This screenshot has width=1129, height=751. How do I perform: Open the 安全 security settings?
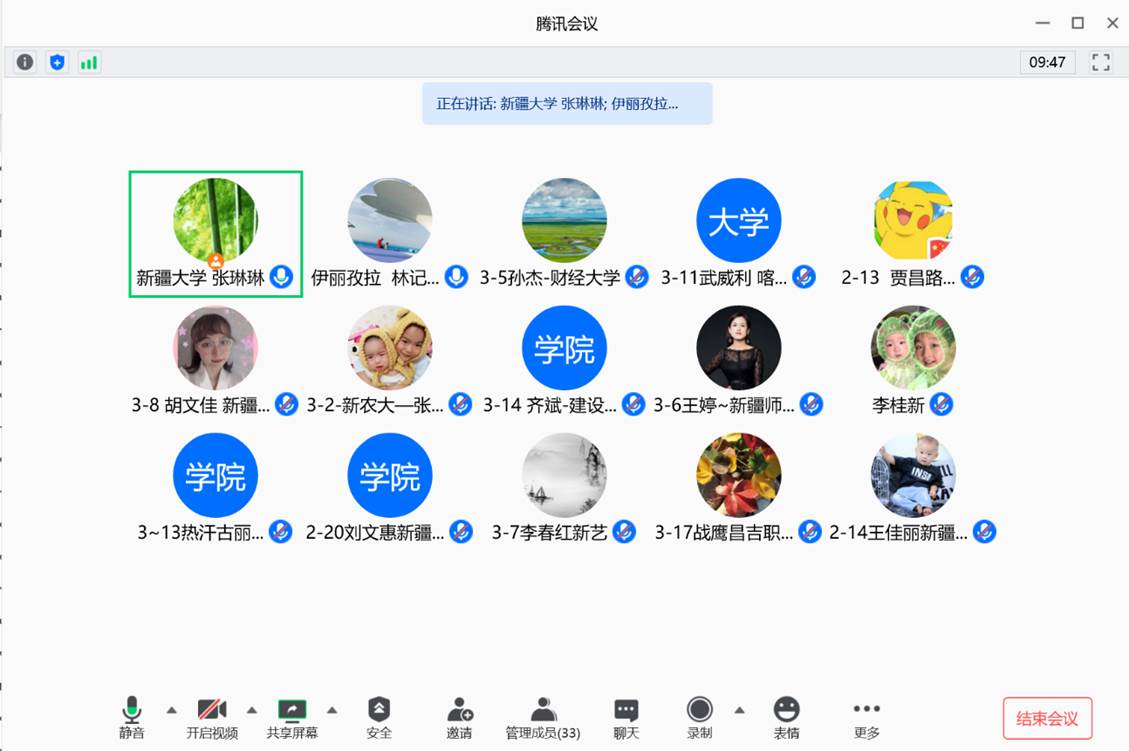[379, 717]
